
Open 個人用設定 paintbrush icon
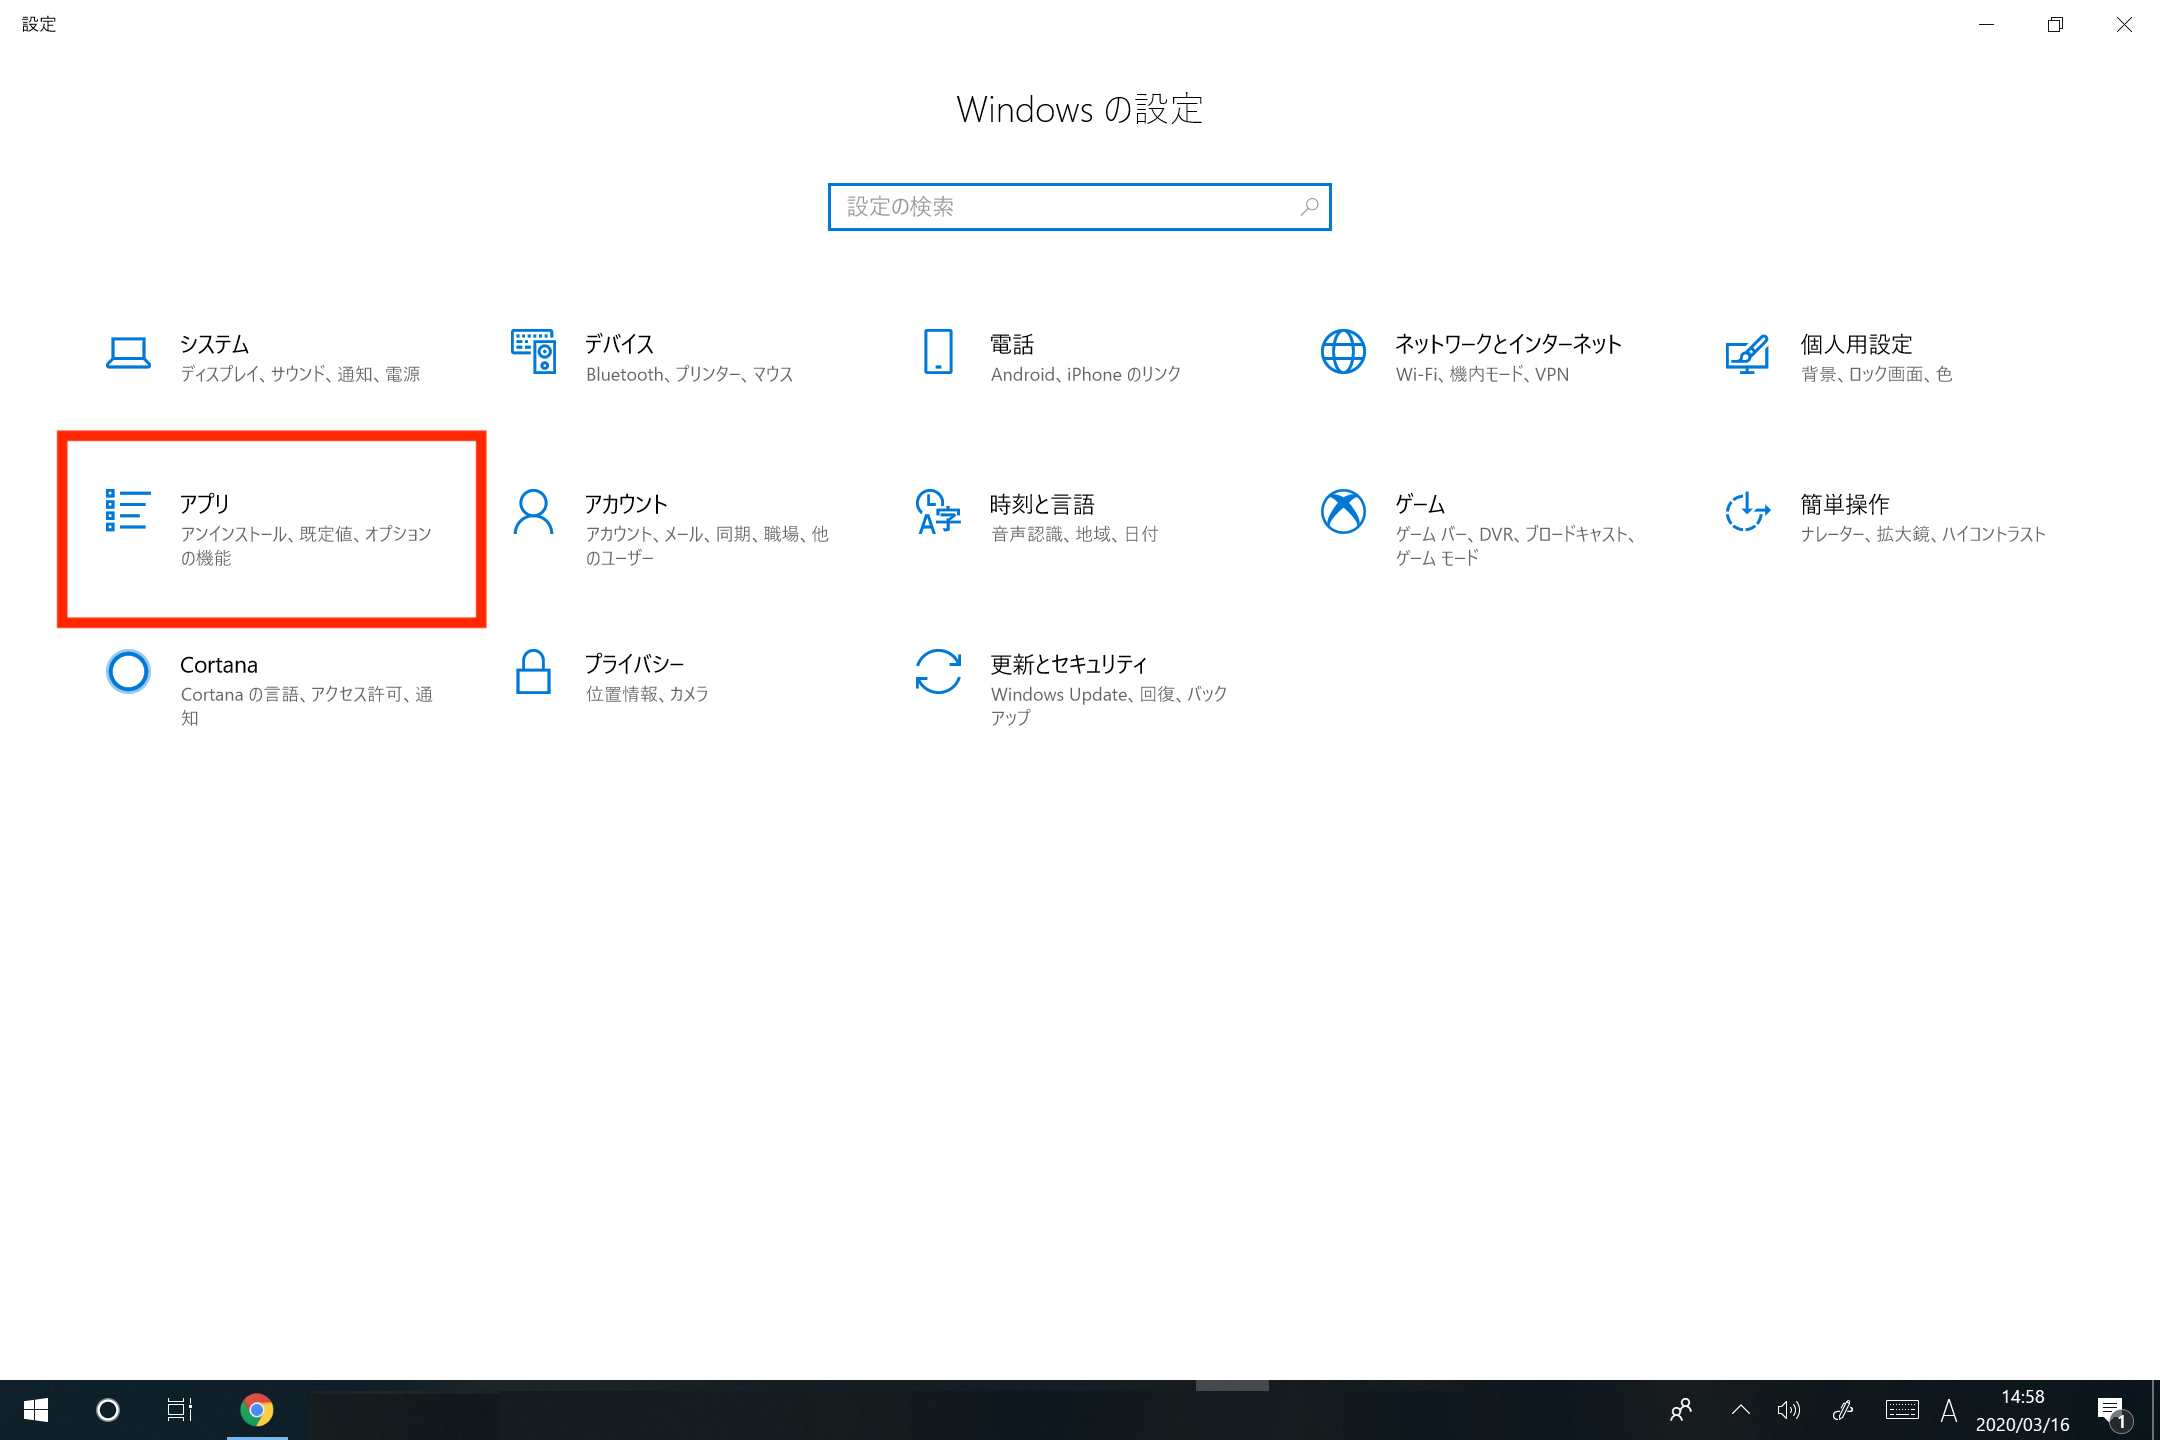tap(1747, 353)
